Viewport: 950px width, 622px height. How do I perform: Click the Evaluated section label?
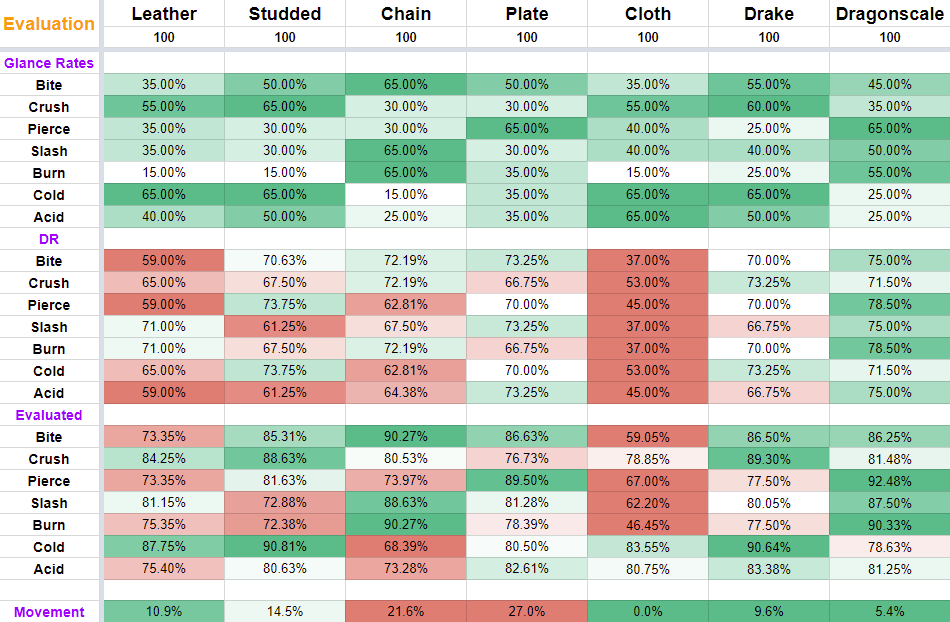[x=49, y=415]
